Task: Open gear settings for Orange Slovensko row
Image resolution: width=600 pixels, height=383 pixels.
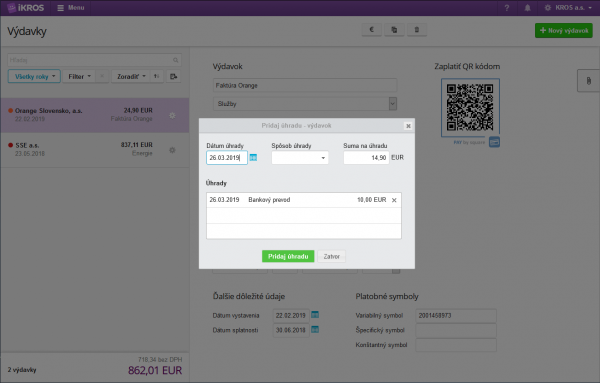Action: coord(173,115)
